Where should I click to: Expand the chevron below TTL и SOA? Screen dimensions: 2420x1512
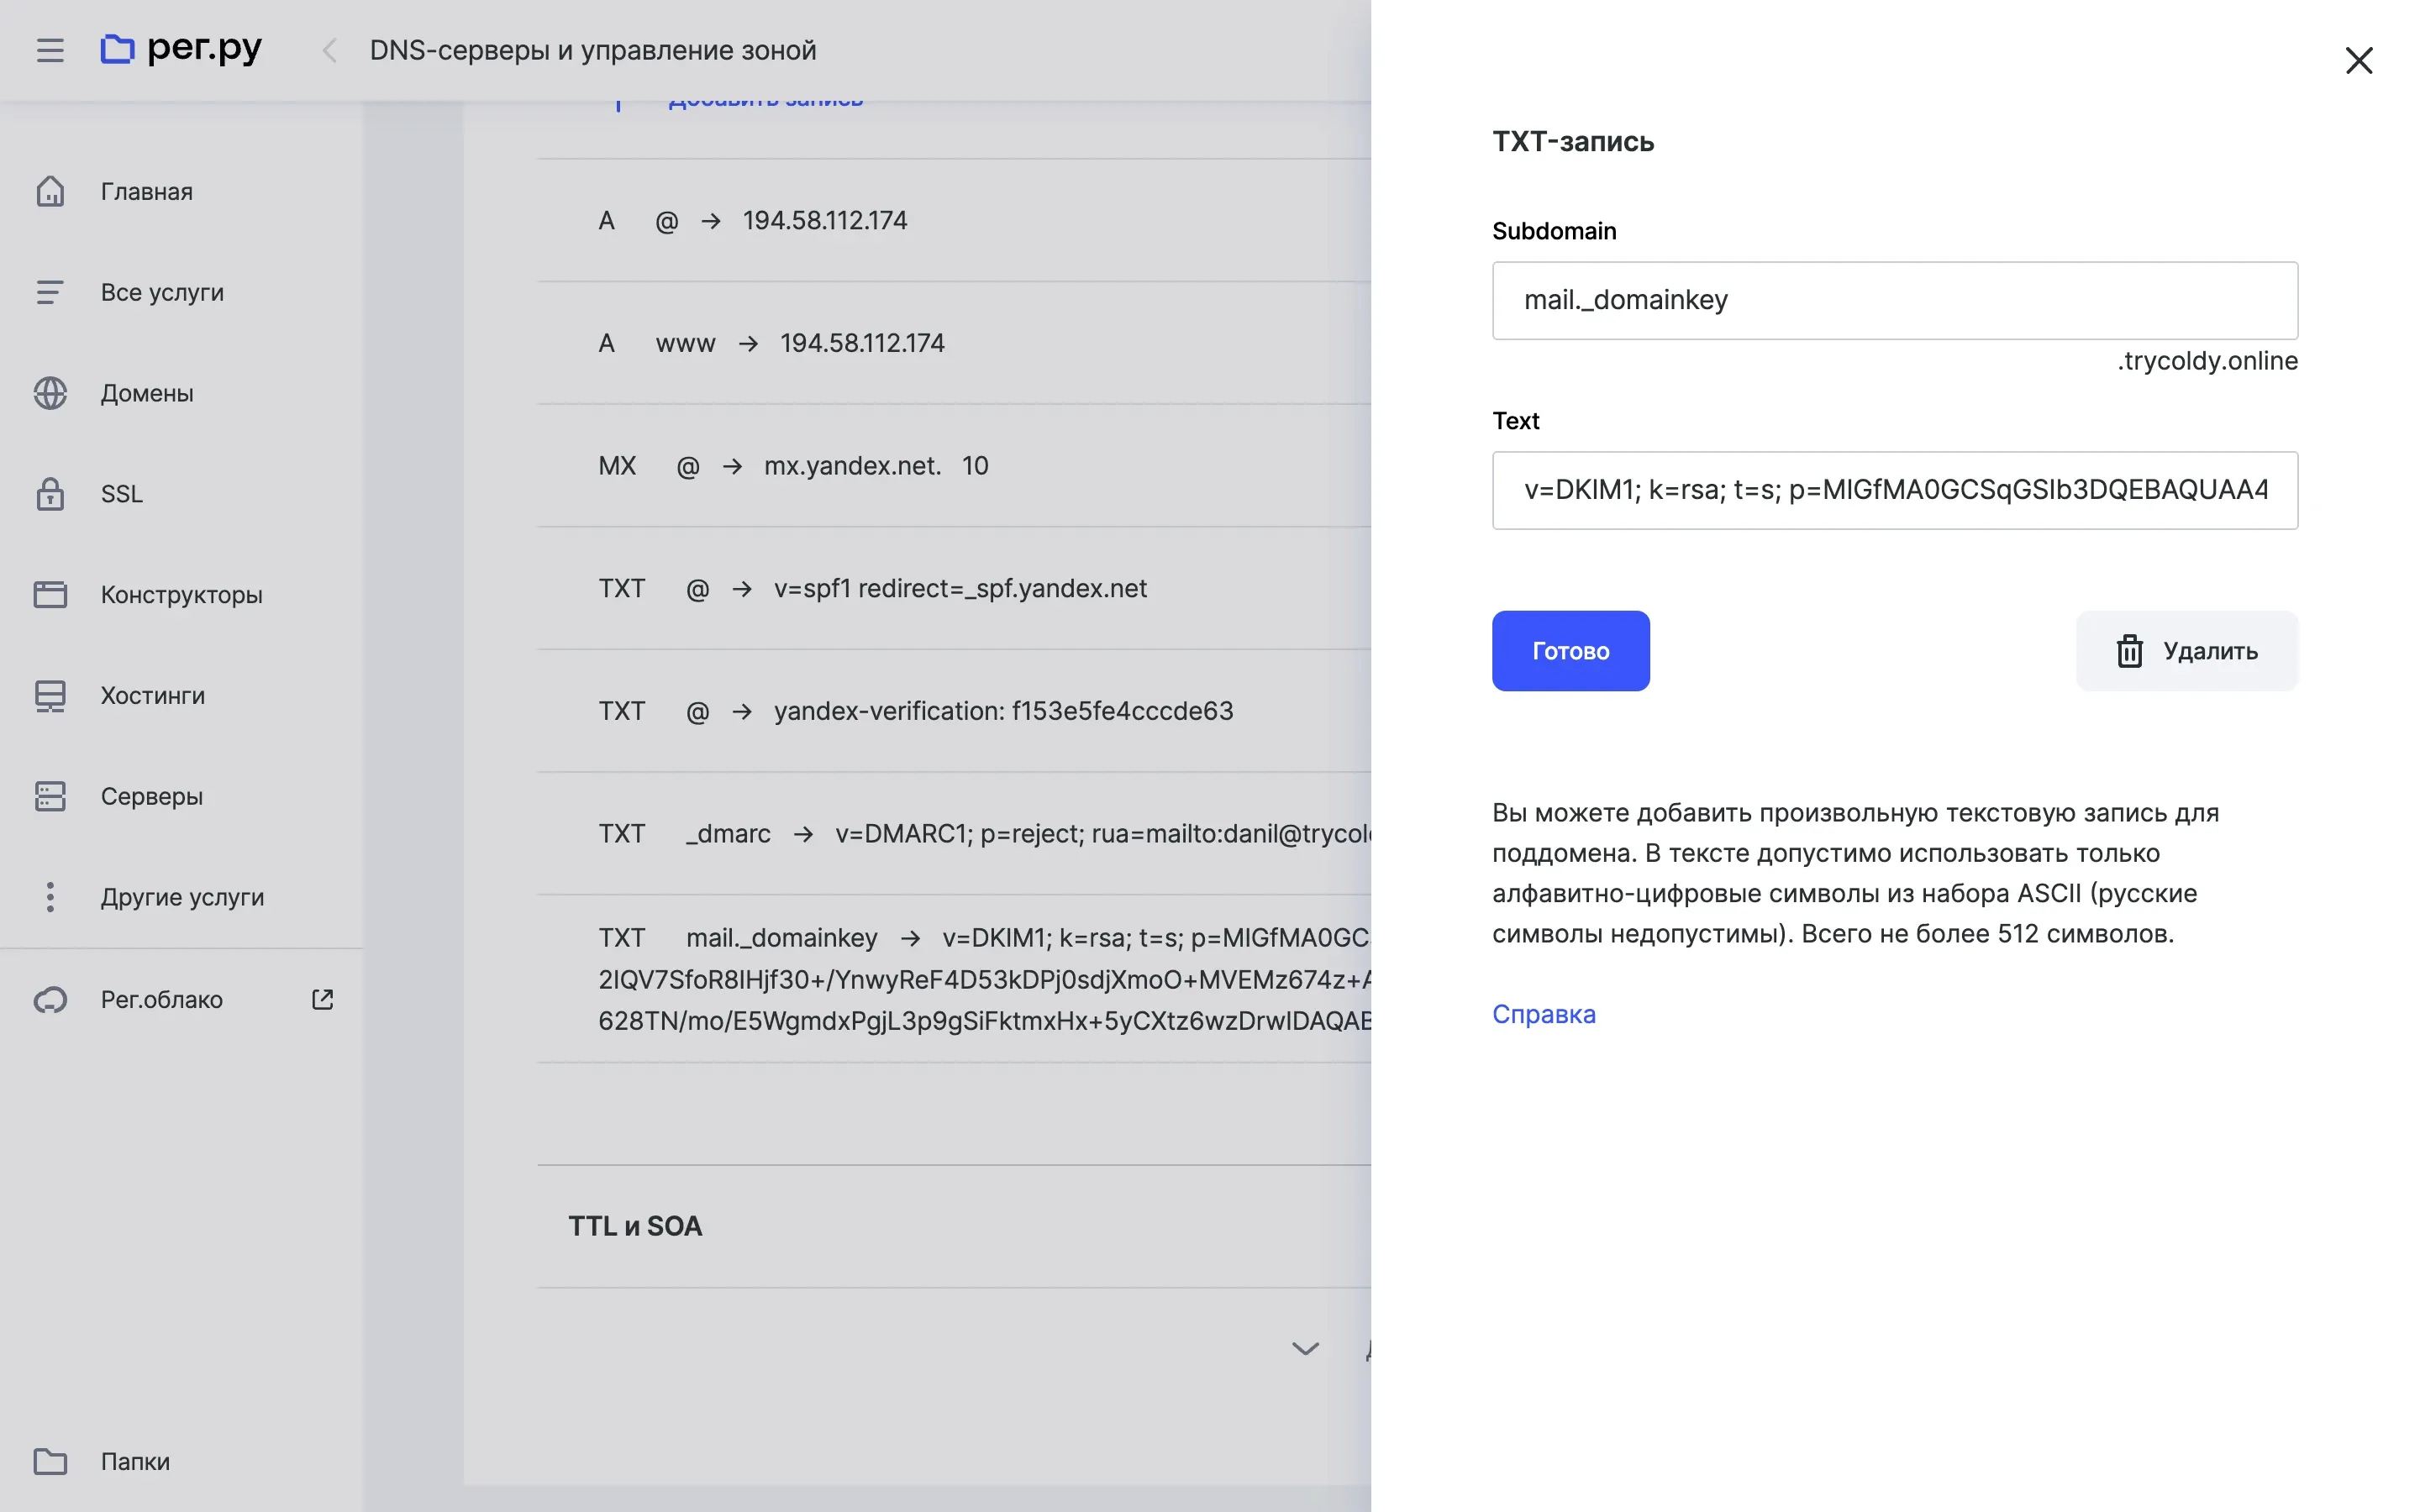tap(1305, 1348)
